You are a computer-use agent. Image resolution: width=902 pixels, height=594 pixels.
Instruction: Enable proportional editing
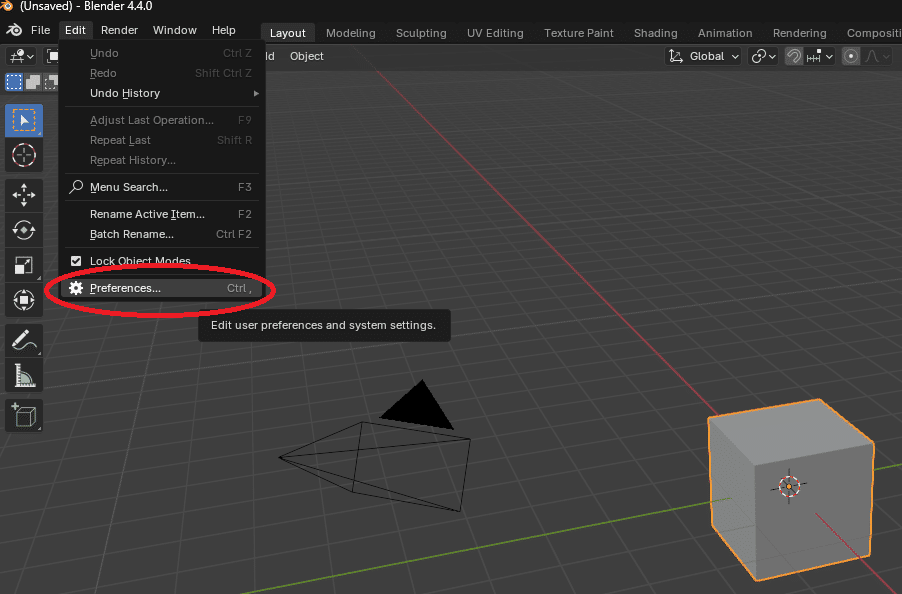(x=849, y=56)
